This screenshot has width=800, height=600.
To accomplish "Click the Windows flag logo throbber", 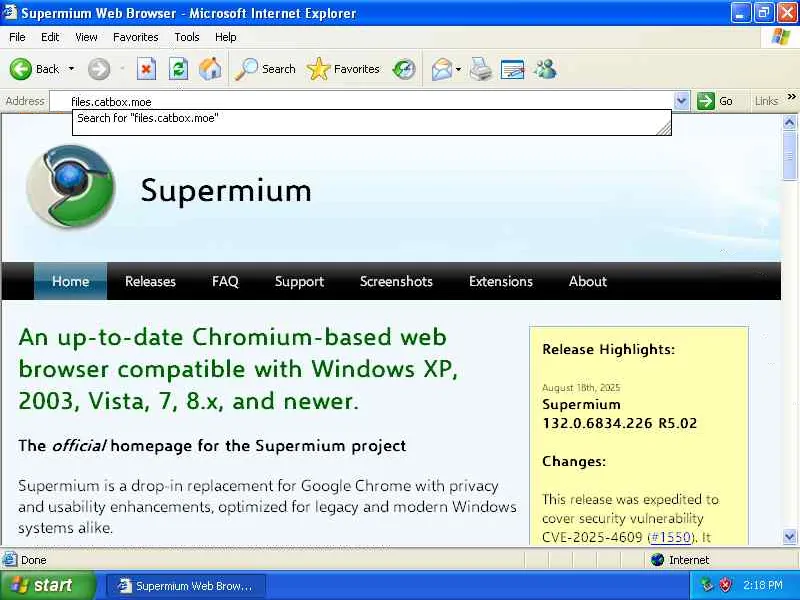I will [x=781, y=37].
